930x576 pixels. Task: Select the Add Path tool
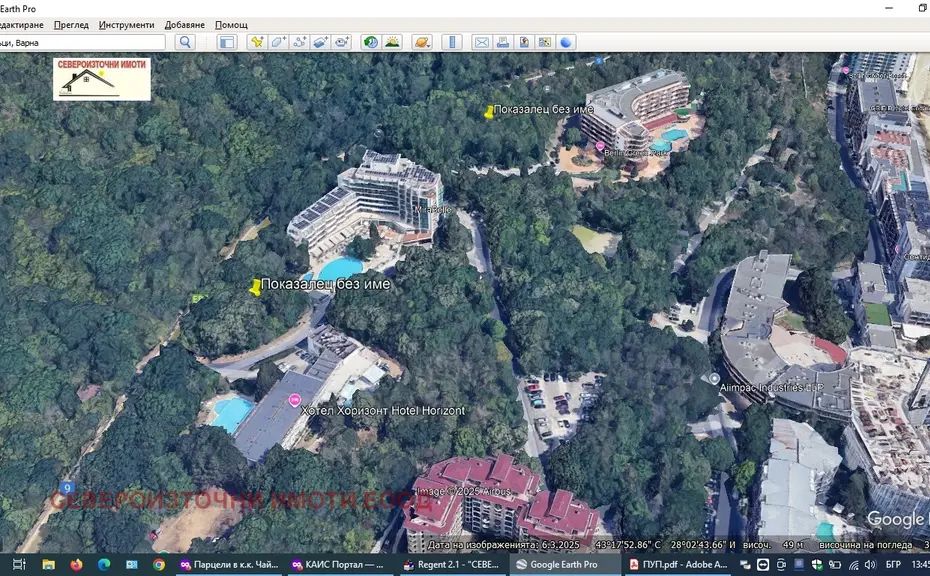(x=299, y=42)
